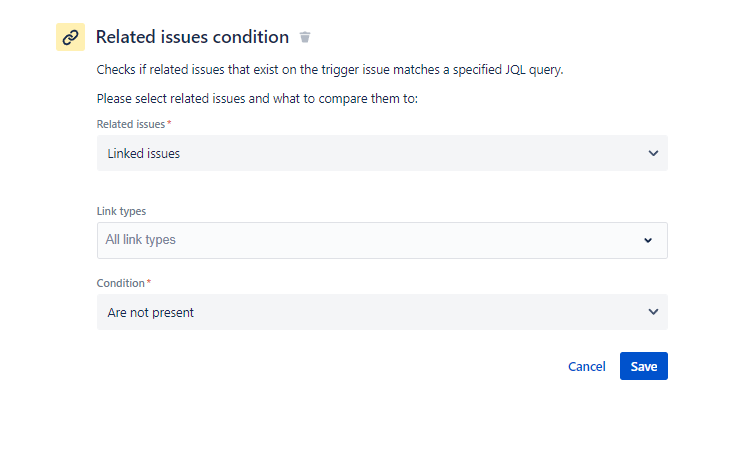Click the red asterisk next to Condition
Screen dimensions: 749x456
tap(149, 282)
